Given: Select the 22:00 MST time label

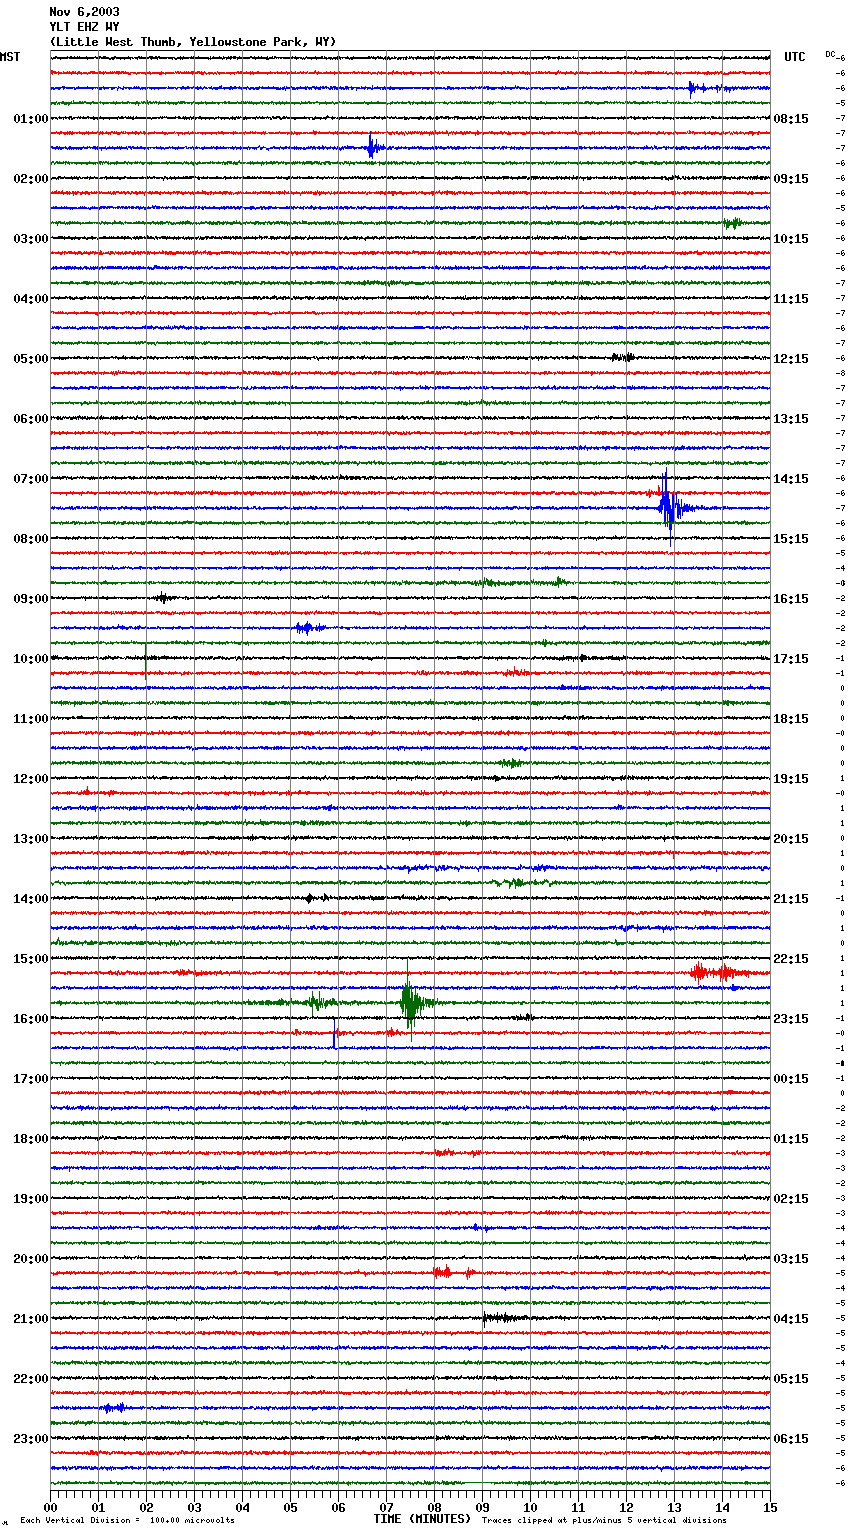Looking at the screenshot, I should (31, 1379).
